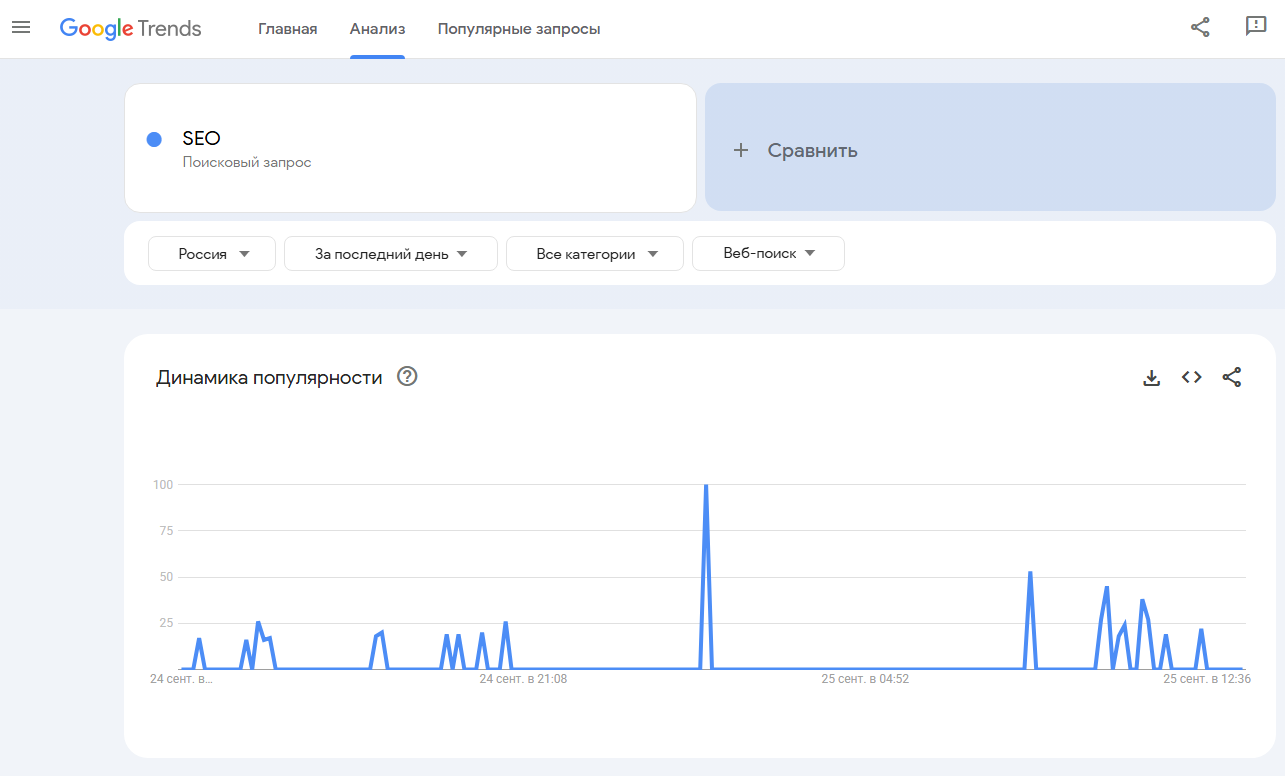Click the Google Trends logo

pos(130,29)
